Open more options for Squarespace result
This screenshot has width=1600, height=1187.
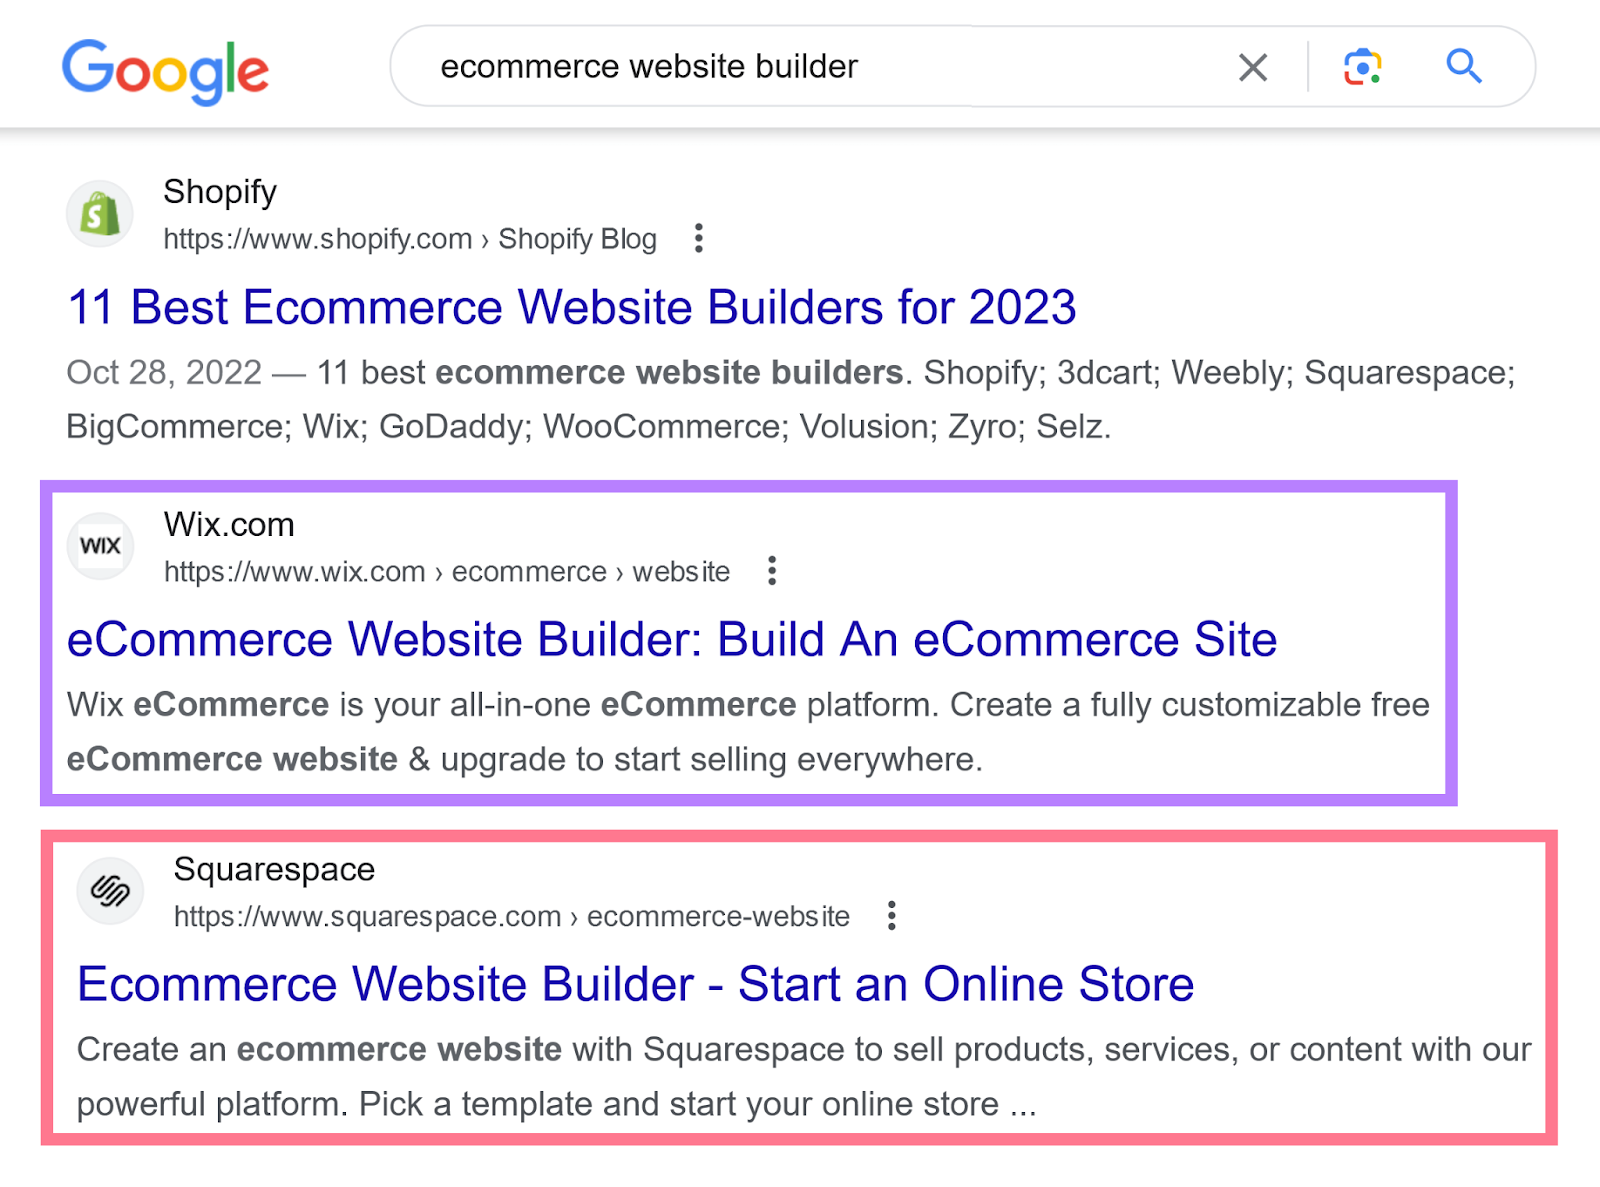coord(891,915)
